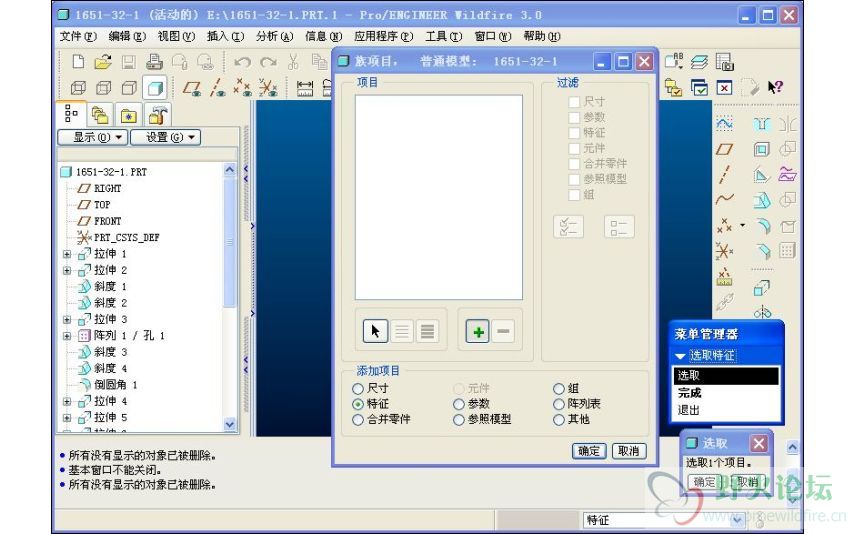Click the select arrow tool in family dialog
Viewport: 856px width, 534px height.
pyautogui.click(x=375, y=331)
